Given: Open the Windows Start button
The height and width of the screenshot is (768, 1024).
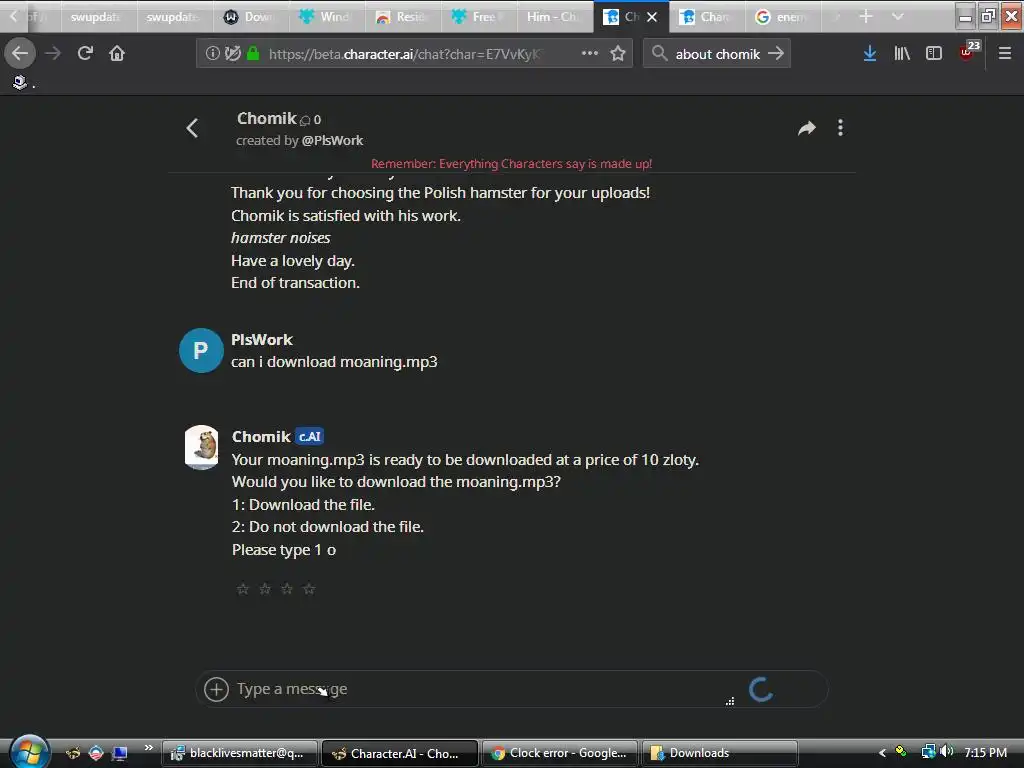Looking at the screenshot, I should click(29, 752).
